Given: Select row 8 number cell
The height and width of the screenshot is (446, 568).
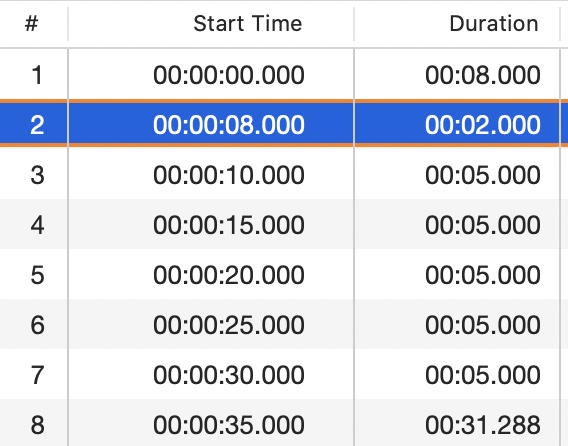Looking at the screenshot, I should click(x=37, y=425).
